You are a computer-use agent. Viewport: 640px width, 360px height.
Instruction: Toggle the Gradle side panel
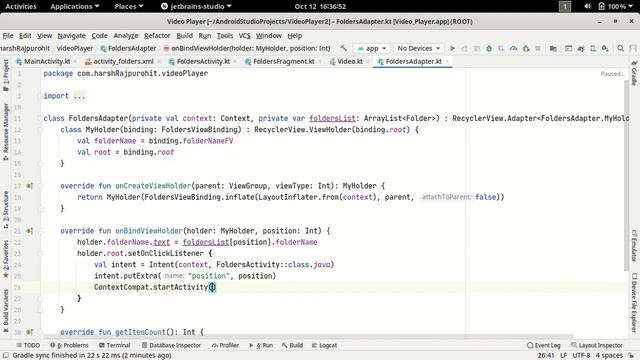[x=634, y=73]
